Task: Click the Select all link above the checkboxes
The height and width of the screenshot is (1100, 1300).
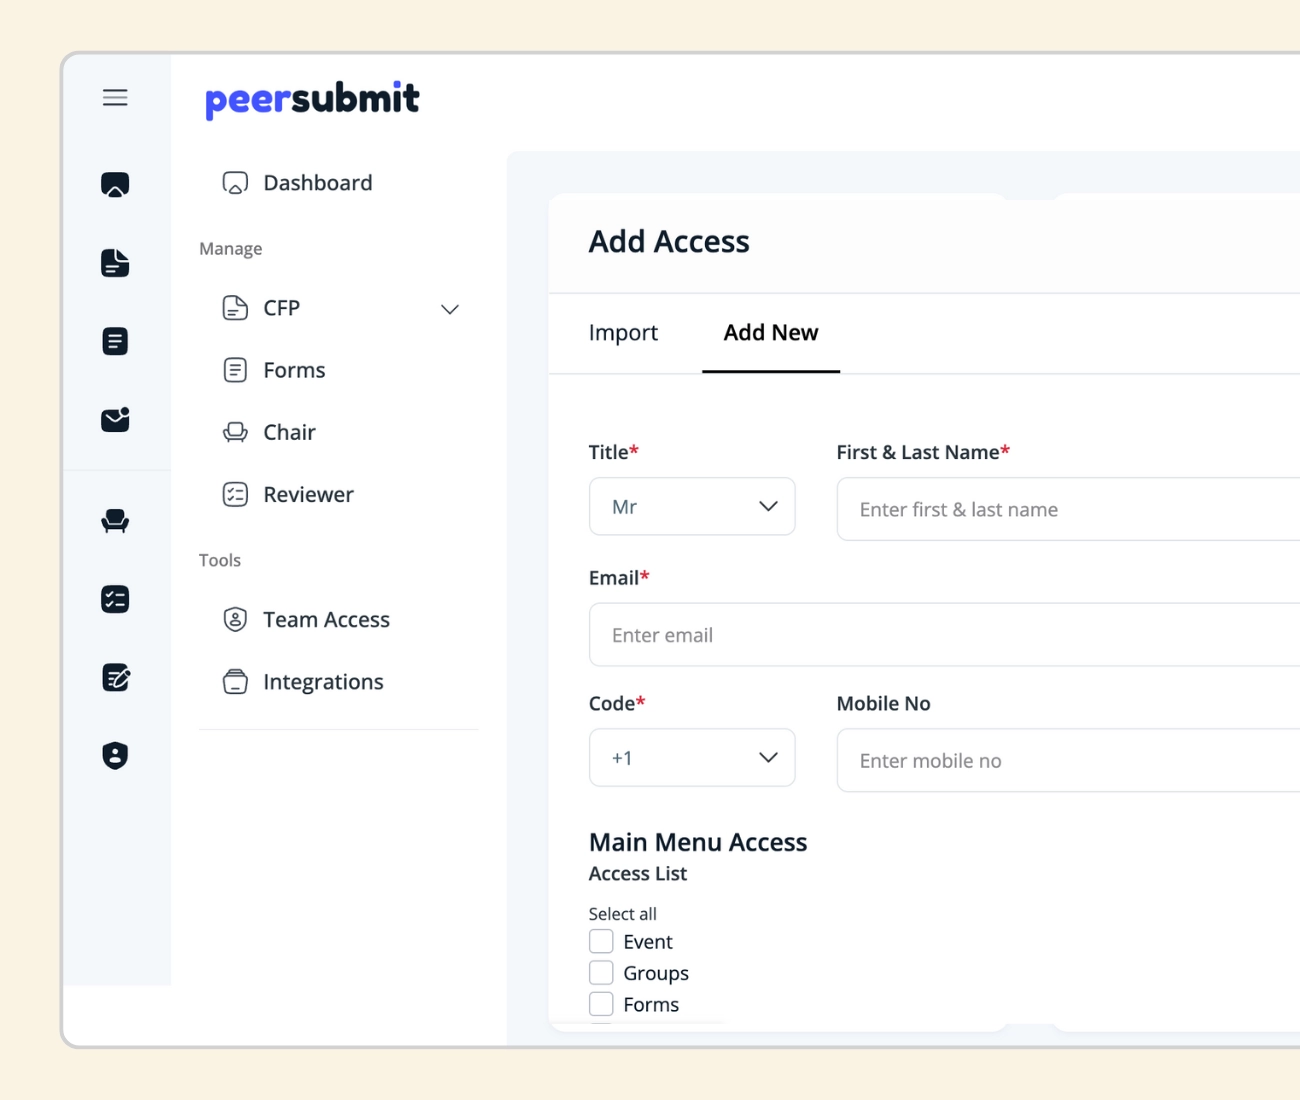Action: [x=622, y=913]
